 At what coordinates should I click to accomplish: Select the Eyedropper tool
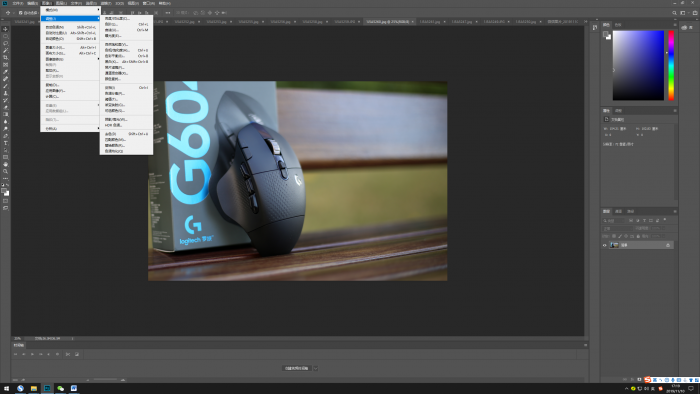tap(5, 72)
